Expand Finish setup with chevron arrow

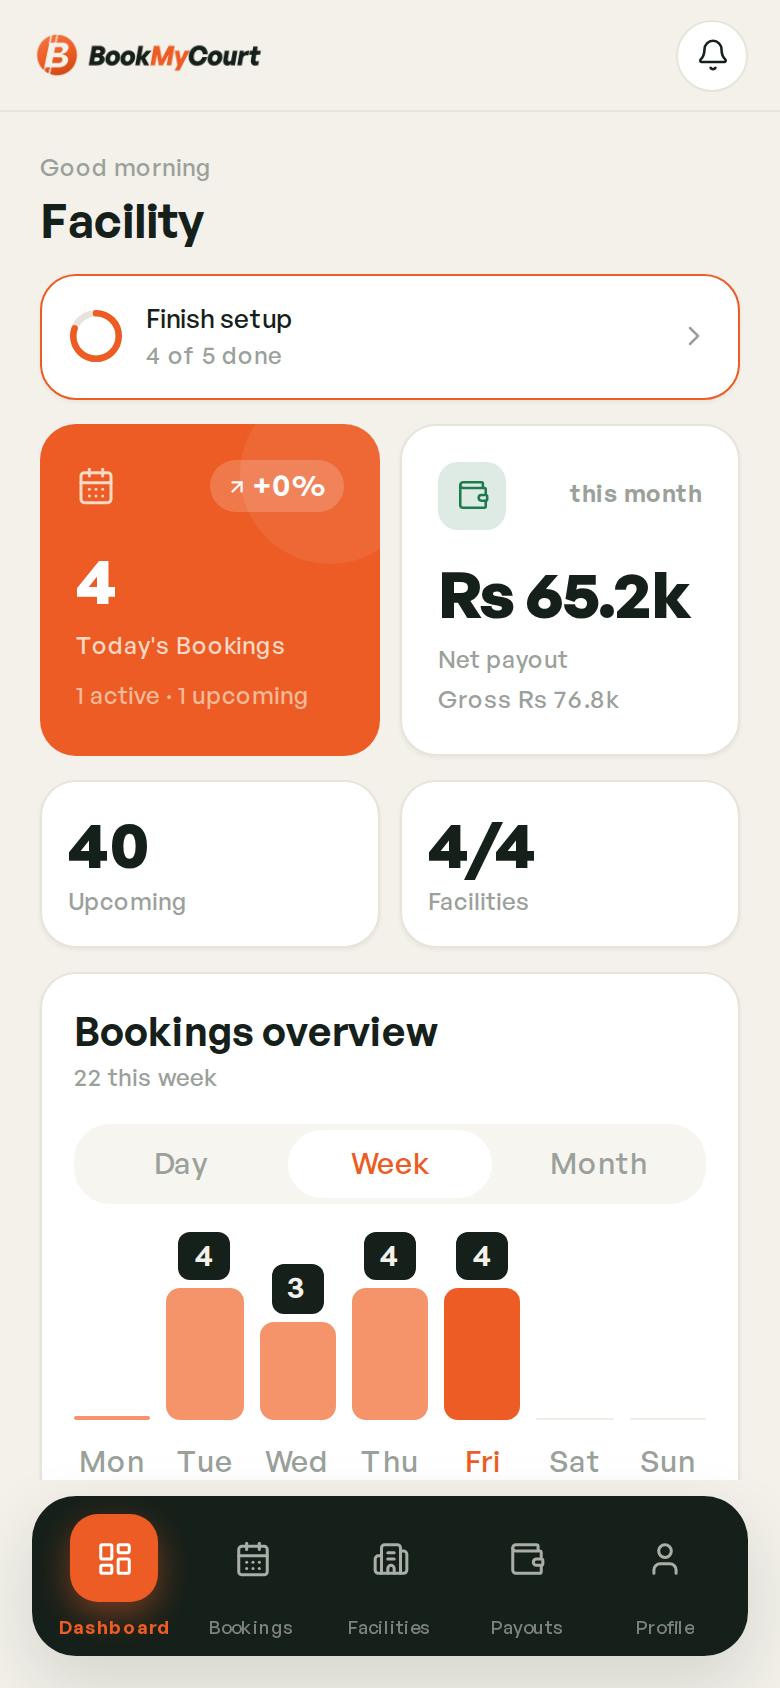(694, 336)
